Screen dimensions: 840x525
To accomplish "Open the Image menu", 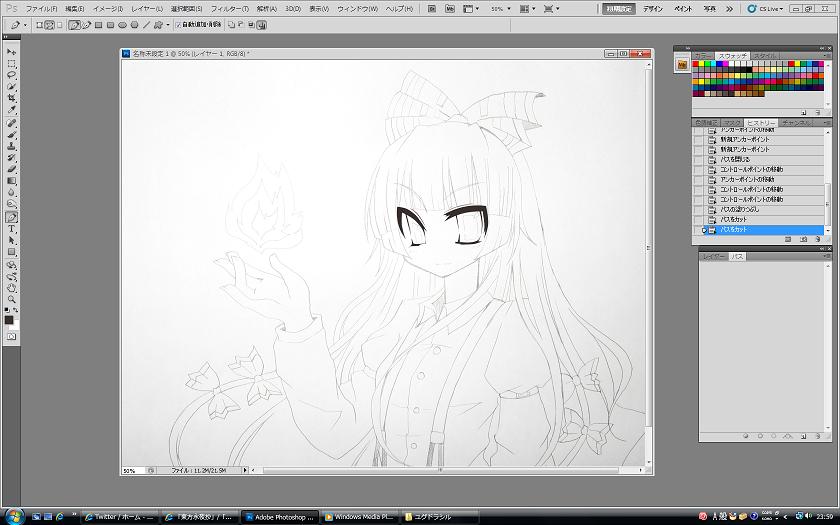I will click(108, 9).
